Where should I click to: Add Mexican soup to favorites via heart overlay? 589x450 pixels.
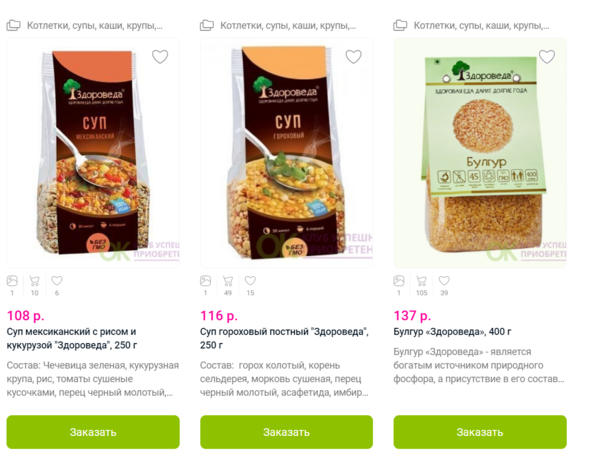click(x=160, y=57)
